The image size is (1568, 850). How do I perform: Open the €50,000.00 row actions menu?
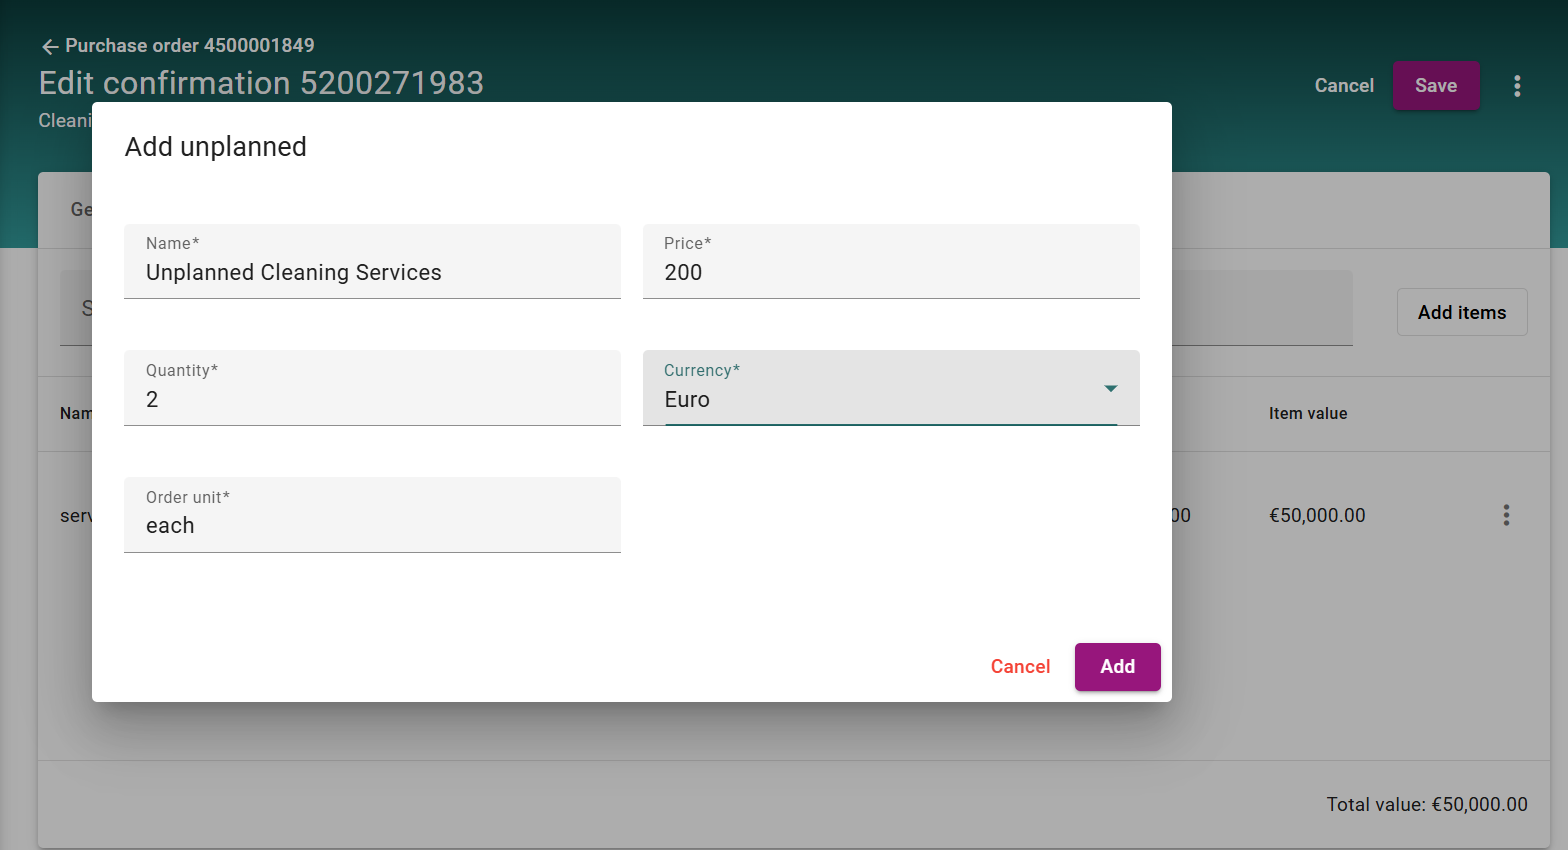coord(1506,515)
